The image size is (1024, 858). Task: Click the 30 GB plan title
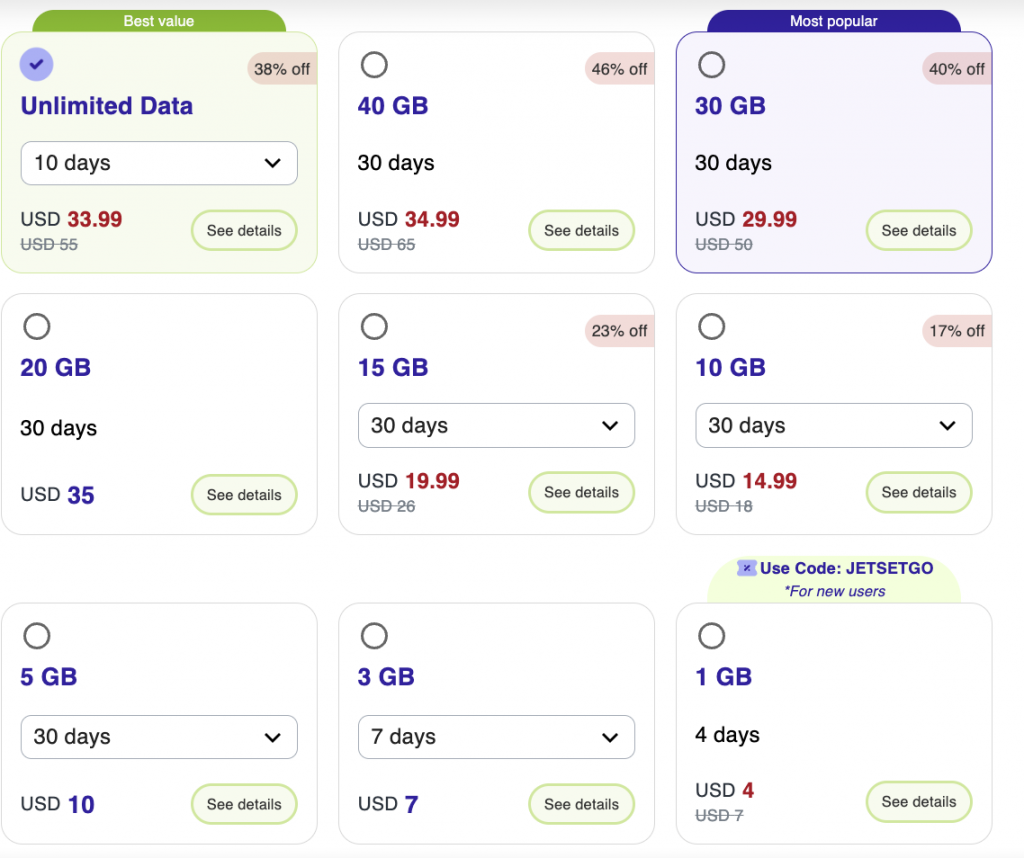point(730,106)
